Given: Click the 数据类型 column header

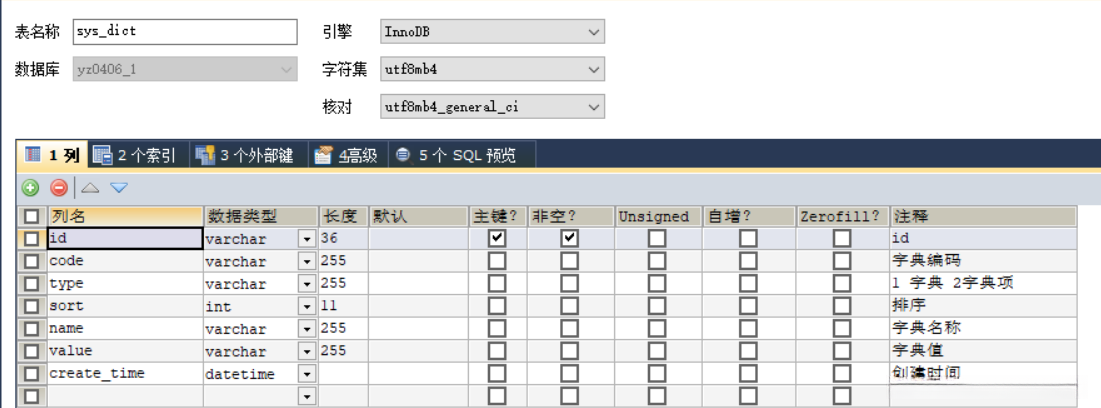Looking at the screenshot, I should (x=260, y=216).
